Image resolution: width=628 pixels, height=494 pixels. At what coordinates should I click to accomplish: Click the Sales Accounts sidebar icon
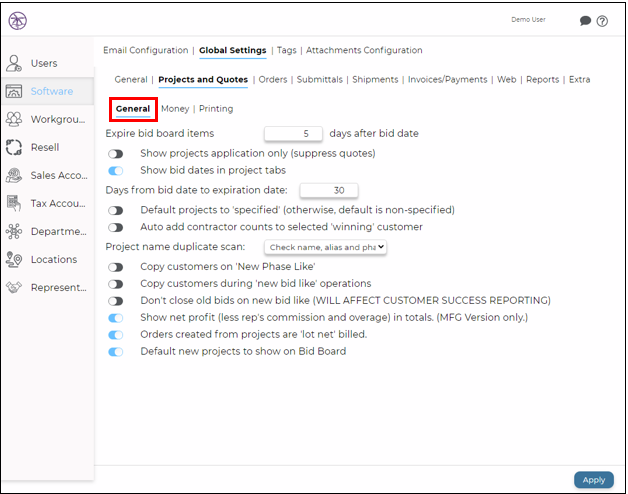click(14, 175)
